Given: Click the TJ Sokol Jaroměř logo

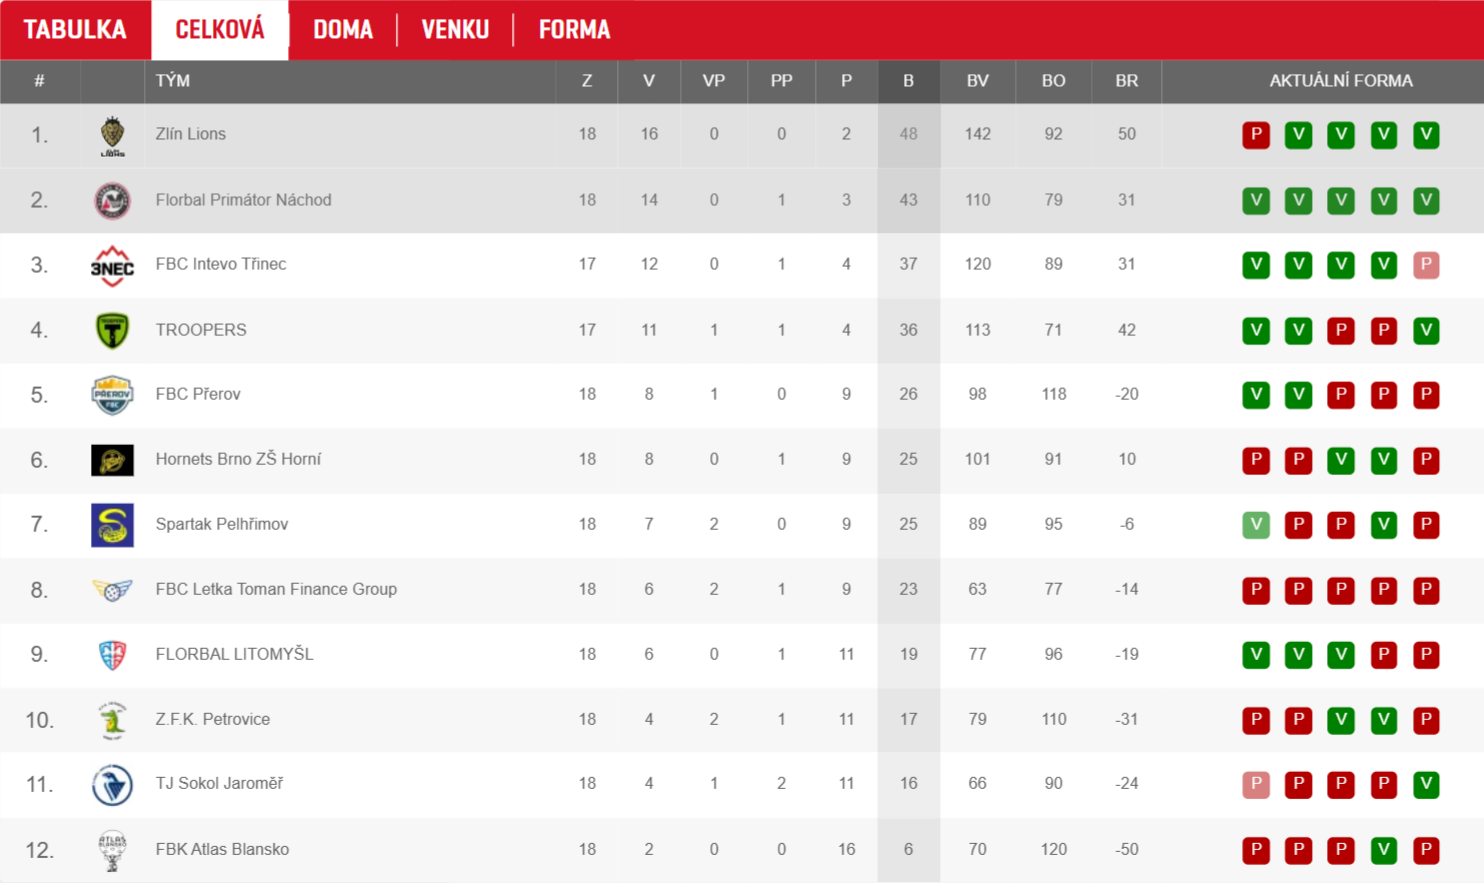Looking at the screenshot, I should click(112, 785).
